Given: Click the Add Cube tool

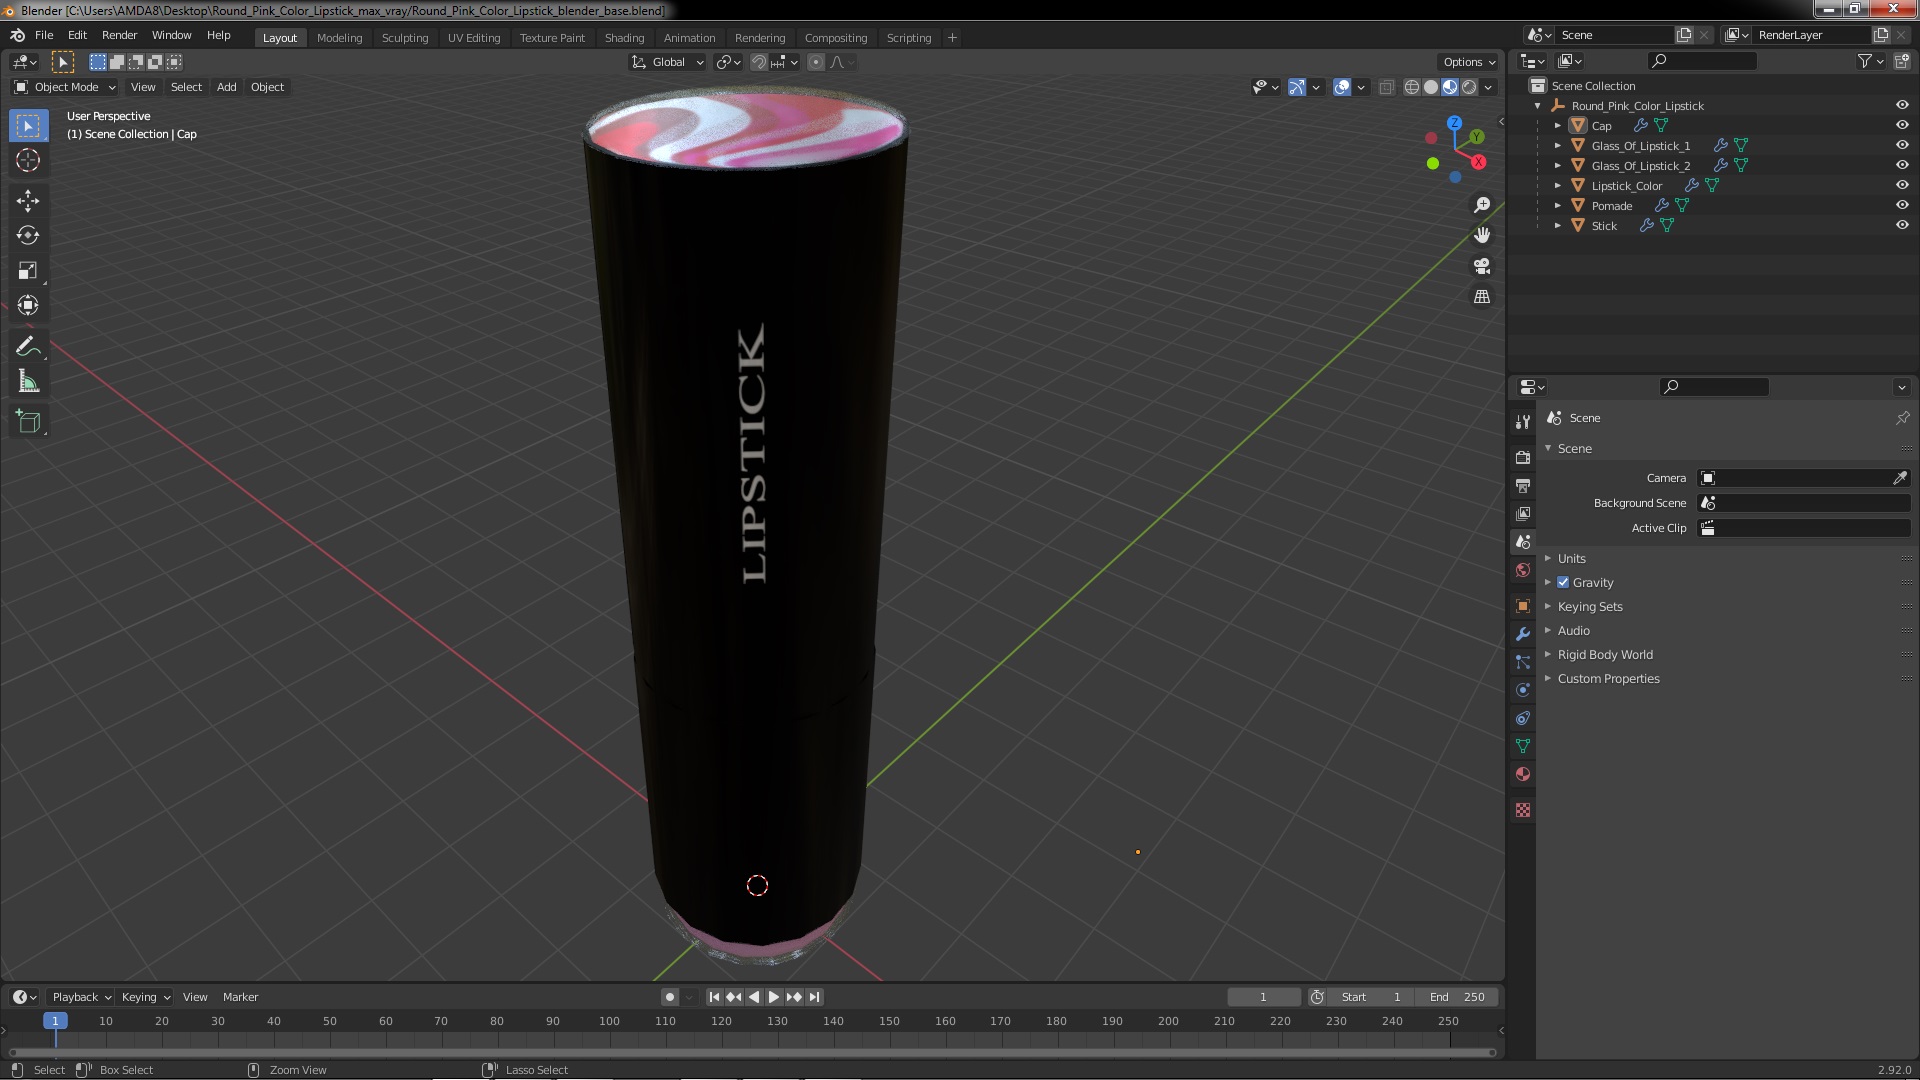Looking at the screenshot, I should pos(28,422).
